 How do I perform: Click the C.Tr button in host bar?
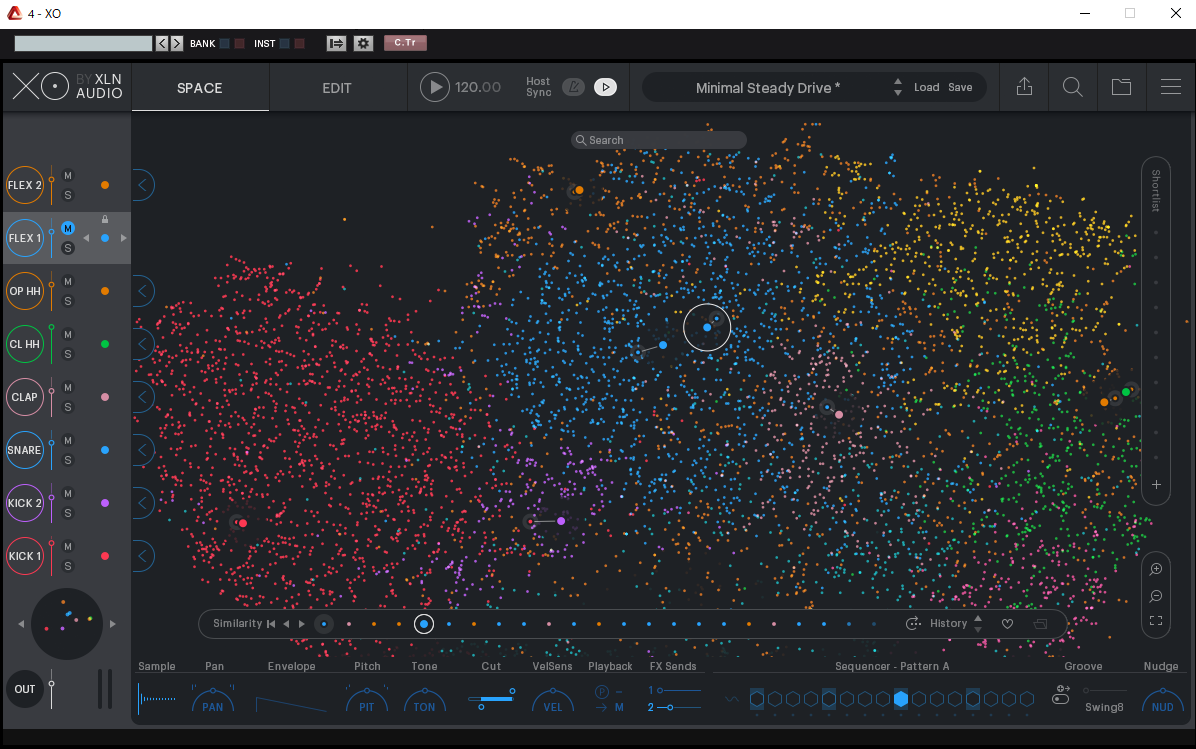pyautogui.click(x=405, y=43)
